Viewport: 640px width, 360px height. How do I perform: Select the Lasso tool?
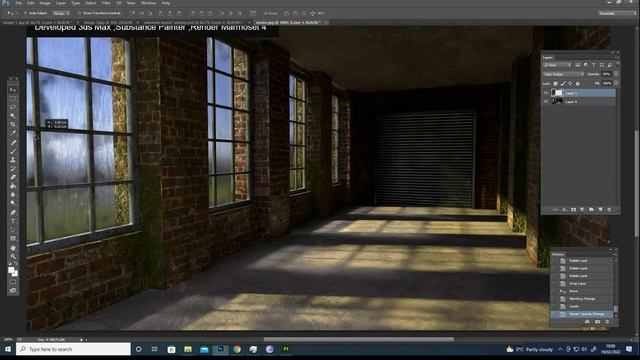click(13, 107)
